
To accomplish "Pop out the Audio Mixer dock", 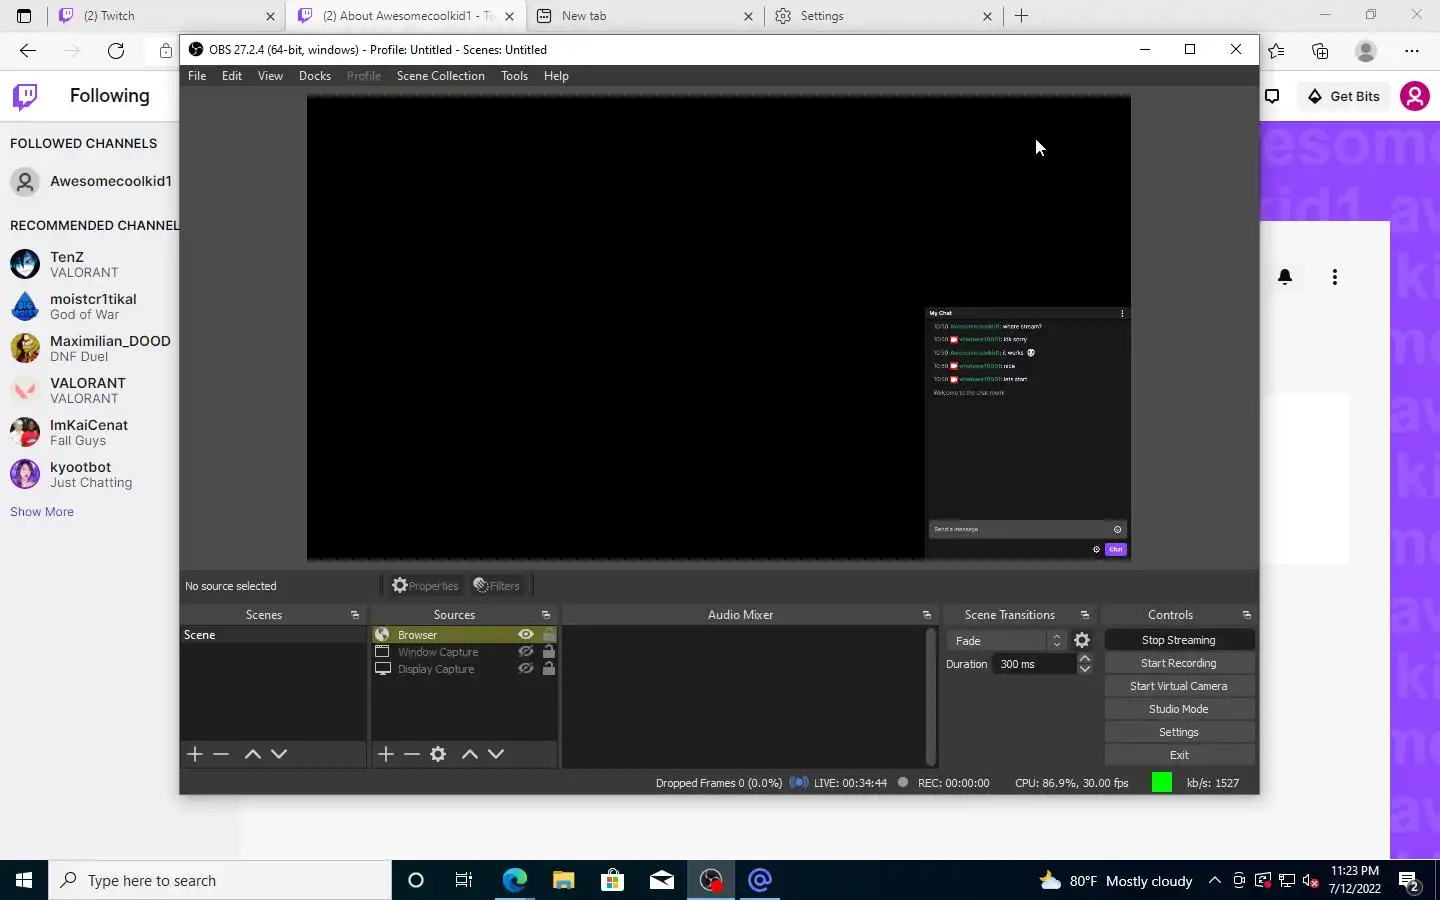I will [927, 615].
